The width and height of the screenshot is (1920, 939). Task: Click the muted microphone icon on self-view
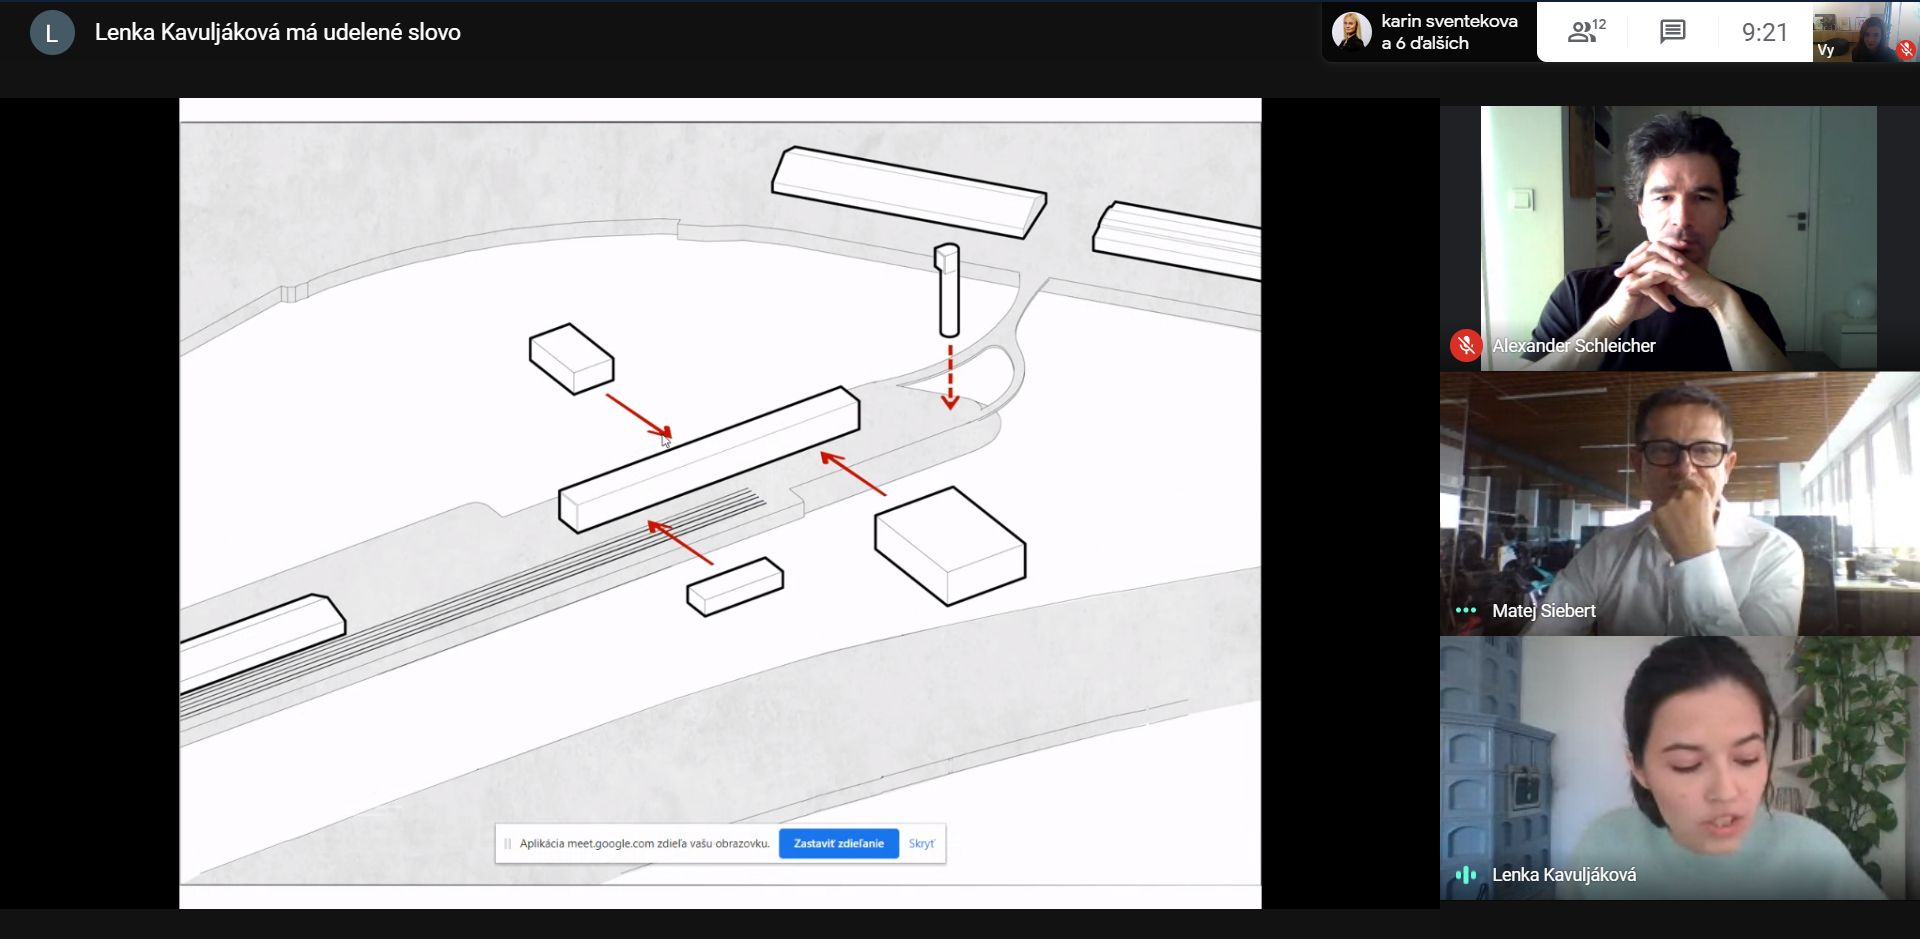(1906, 49)
